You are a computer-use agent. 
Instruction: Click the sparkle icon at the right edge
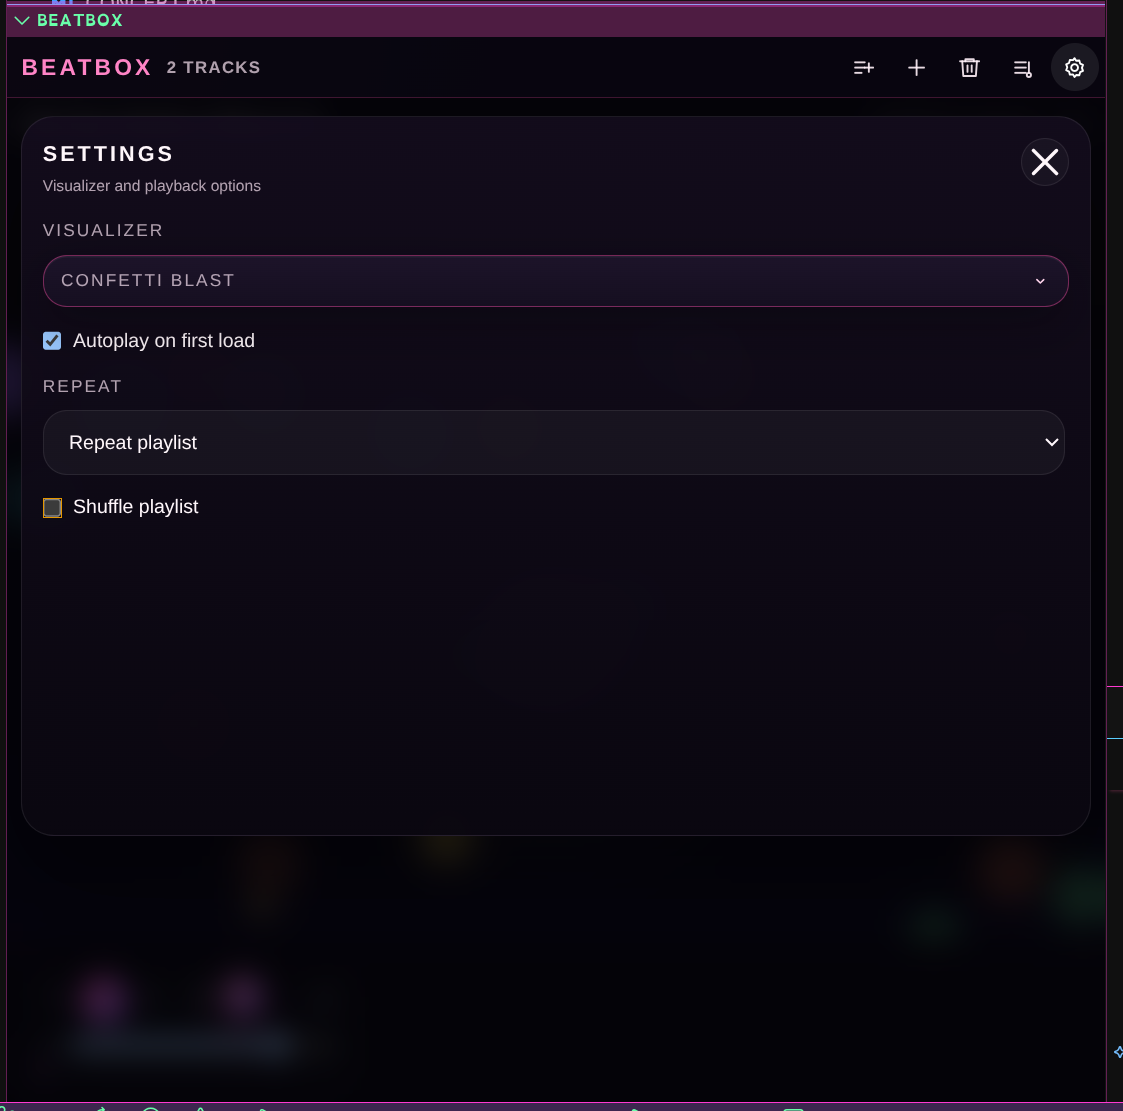click(1117, 1052)
